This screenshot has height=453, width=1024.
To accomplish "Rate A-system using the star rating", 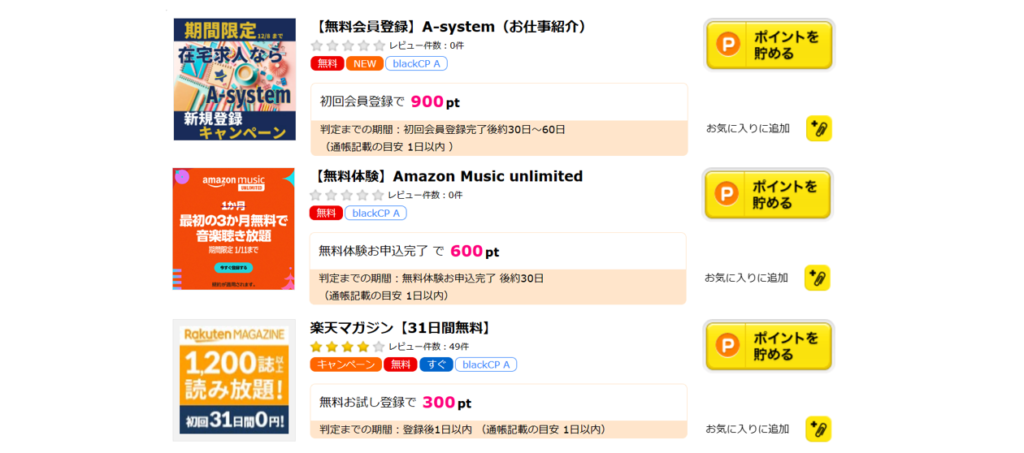I will tap(348, 46).
